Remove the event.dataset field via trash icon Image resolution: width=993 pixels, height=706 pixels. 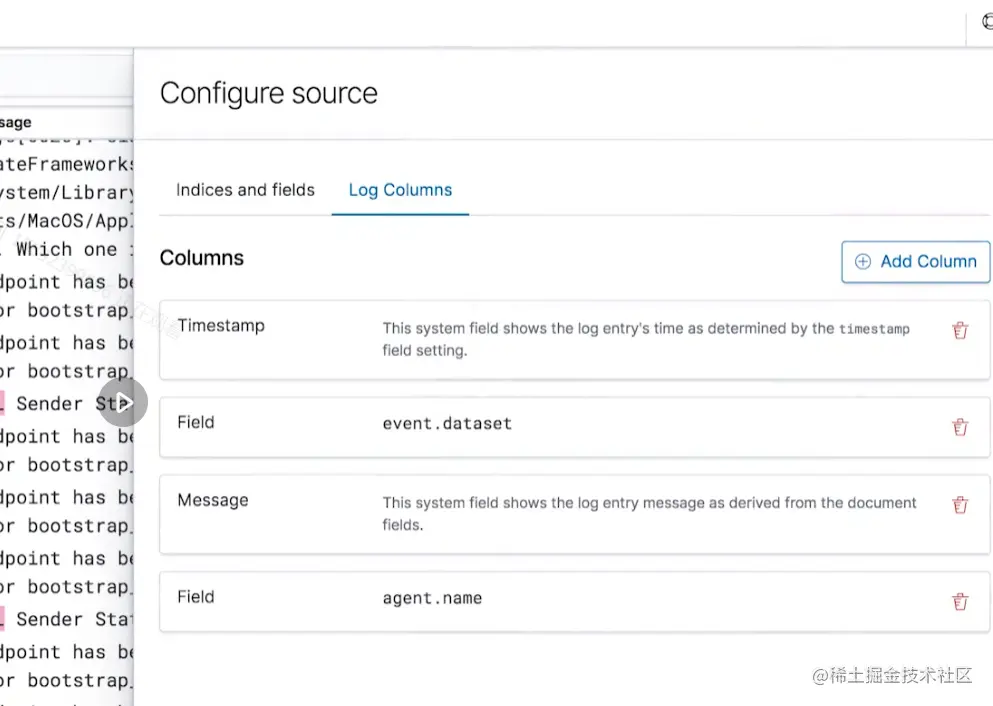click(x=960, y=428)
